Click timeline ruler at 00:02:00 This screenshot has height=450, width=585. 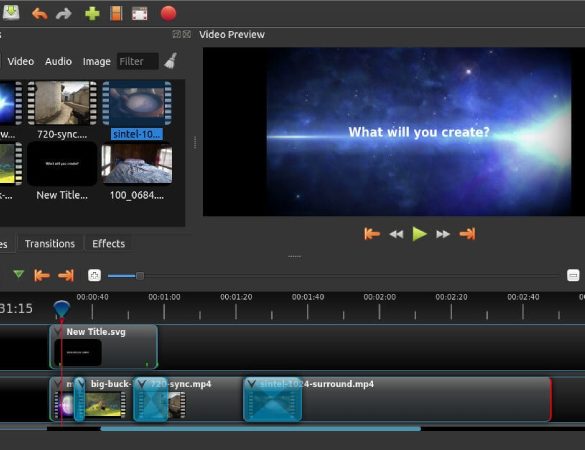pyautogui.click(x=379, y=297)
